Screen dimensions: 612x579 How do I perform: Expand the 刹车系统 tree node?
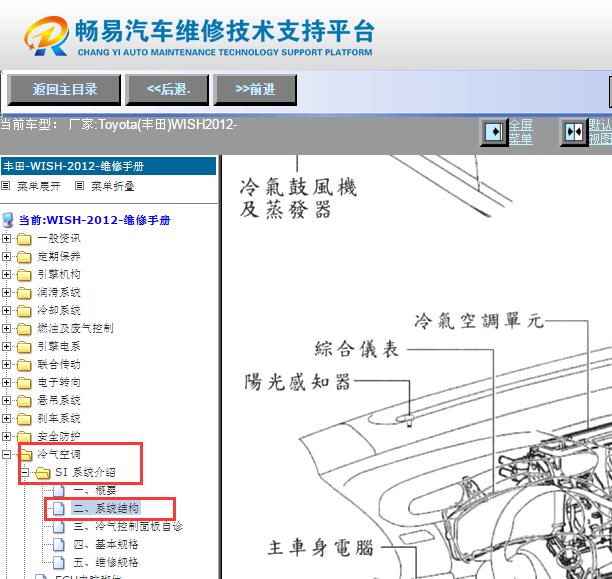point(6,418)
